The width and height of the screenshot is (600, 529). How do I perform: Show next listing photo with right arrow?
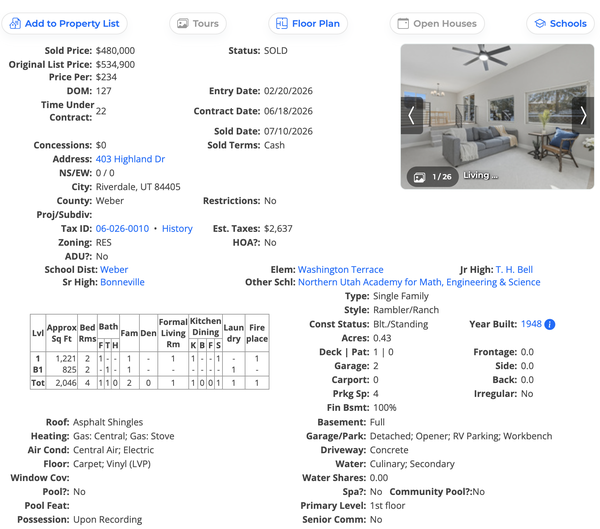(x=583, y=115)
